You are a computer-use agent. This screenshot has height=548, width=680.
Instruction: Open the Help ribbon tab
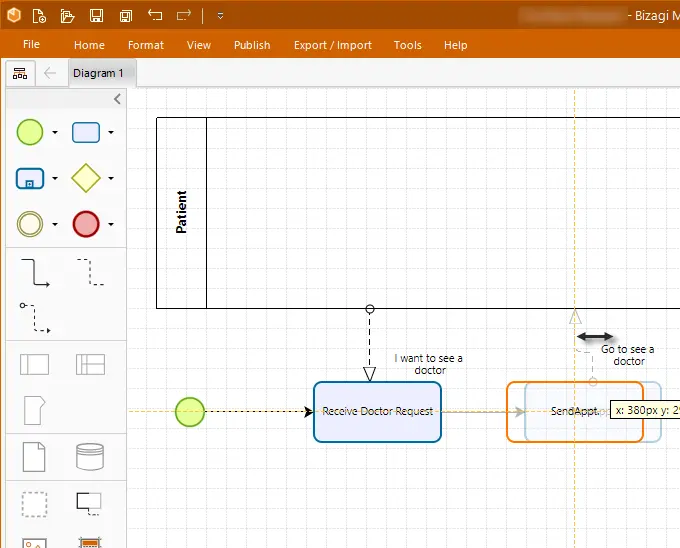[455, 45]
